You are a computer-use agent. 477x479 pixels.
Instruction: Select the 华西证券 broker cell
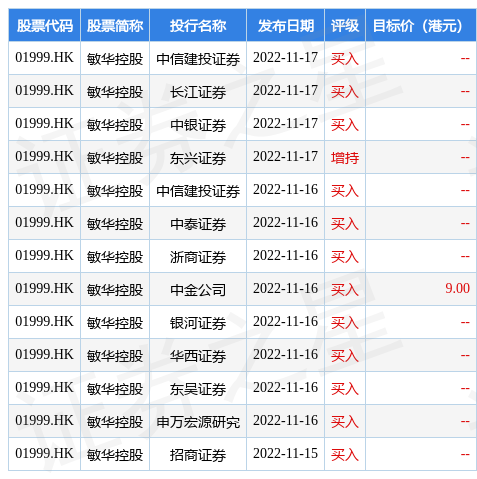[198, 356]
